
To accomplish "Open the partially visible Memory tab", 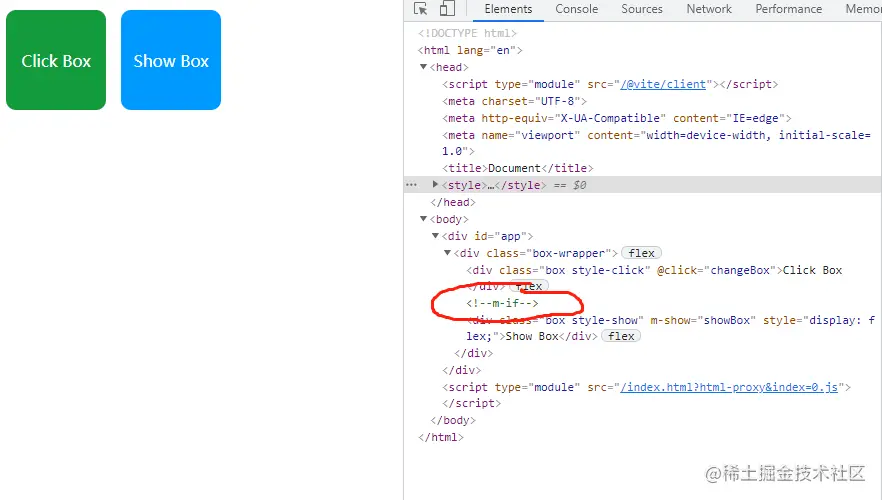I will 863,9.
